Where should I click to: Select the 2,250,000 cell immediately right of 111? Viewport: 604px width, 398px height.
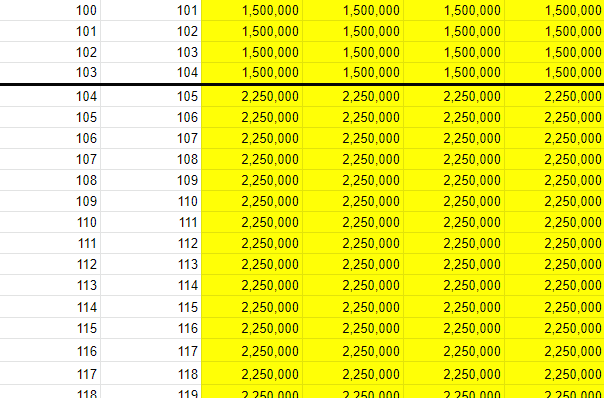[x=252, y=222]
